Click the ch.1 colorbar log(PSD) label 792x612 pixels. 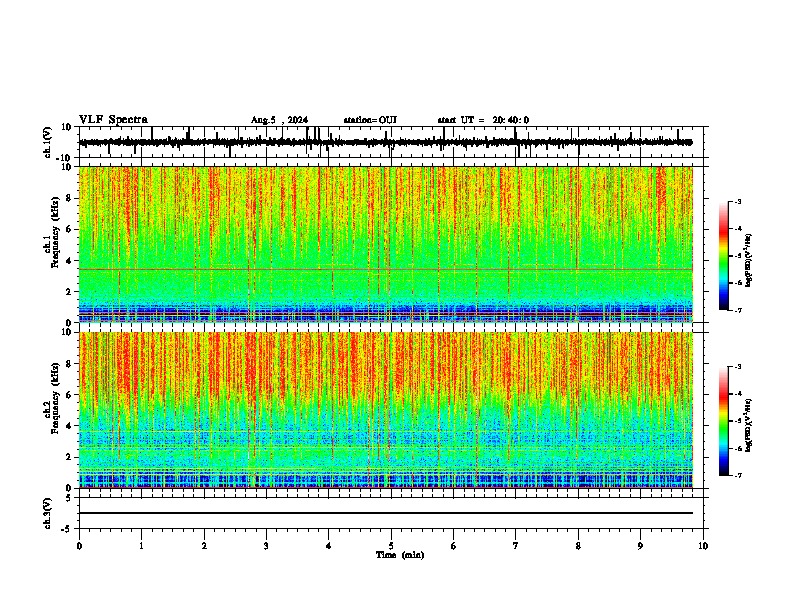[749, 260]
